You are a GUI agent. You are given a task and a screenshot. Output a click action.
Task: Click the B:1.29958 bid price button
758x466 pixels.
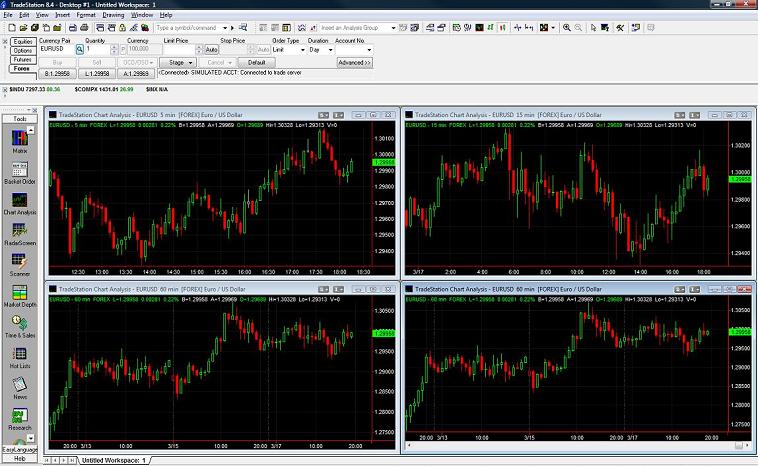[57, 73]
